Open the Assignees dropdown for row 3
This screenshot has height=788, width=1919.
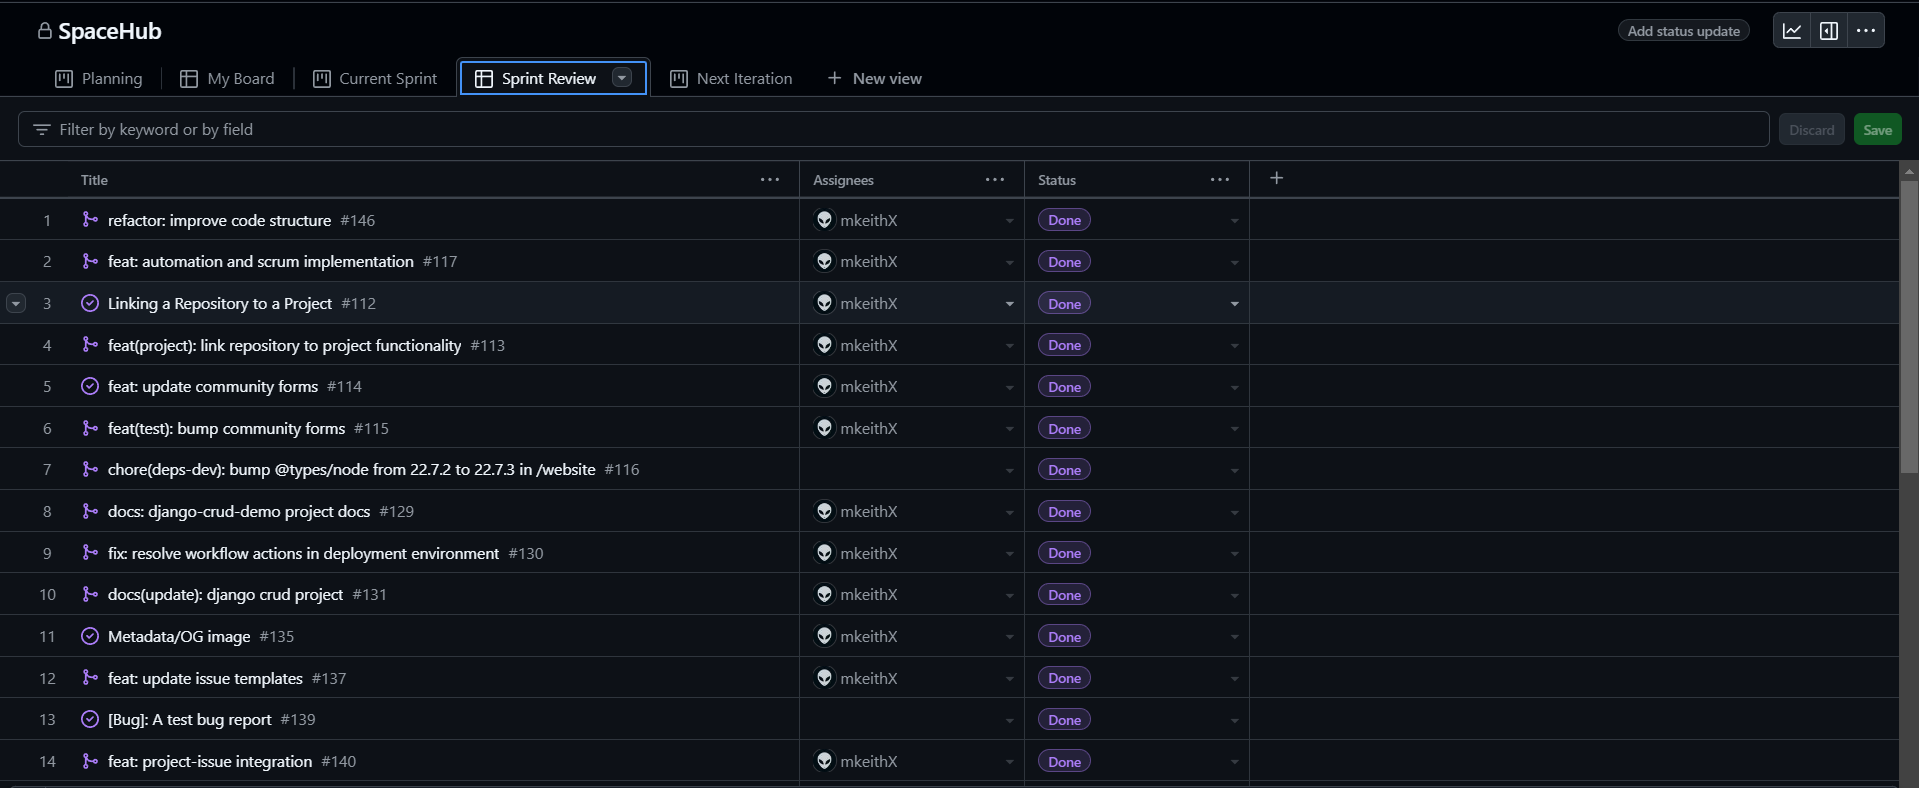click(1009, 304)
